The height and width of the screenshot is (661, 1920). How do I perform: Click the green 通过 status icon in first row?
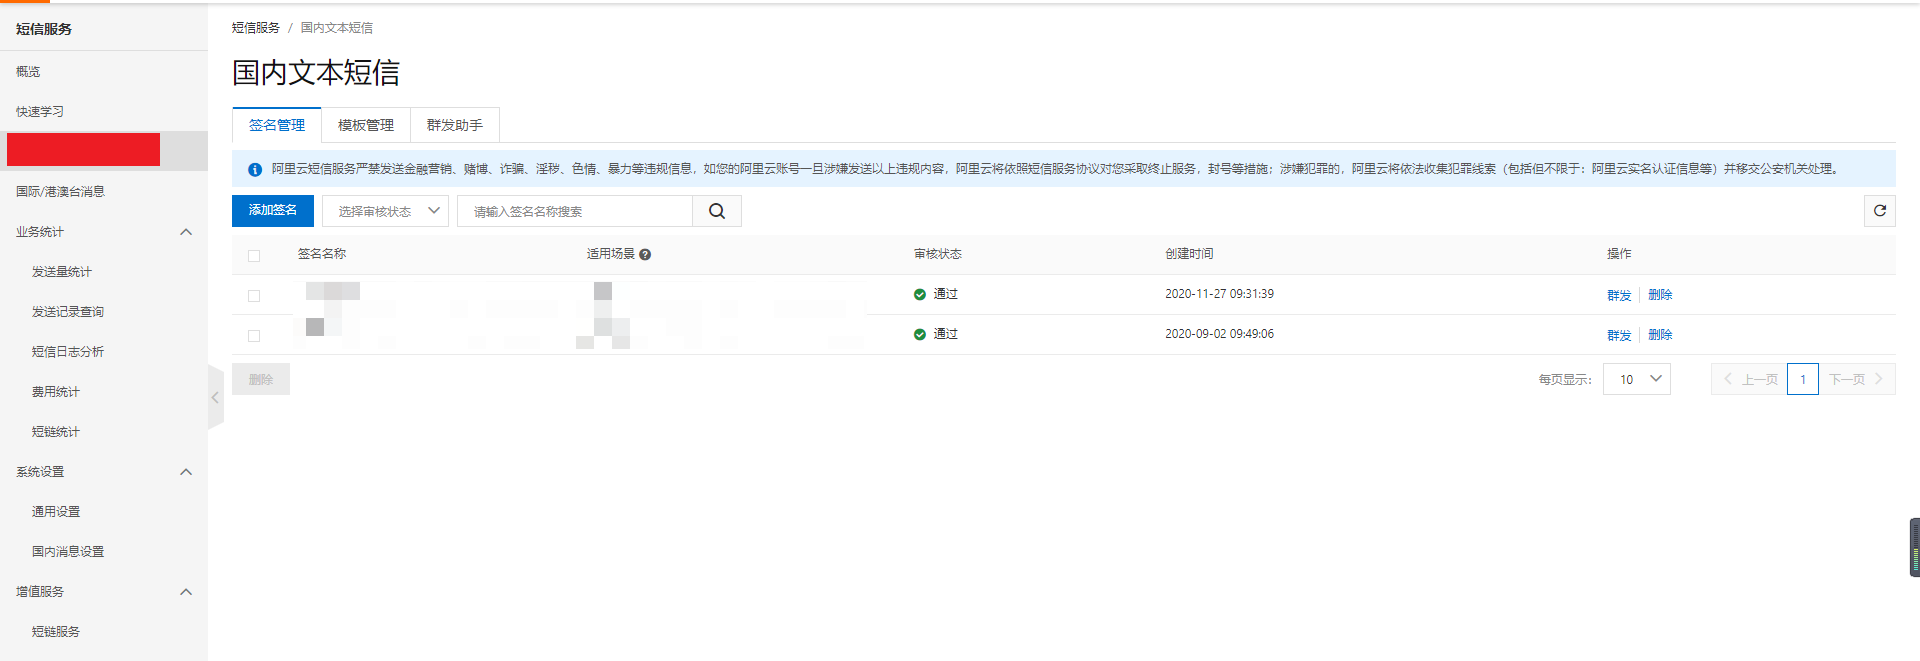click(x=920, y=295)
